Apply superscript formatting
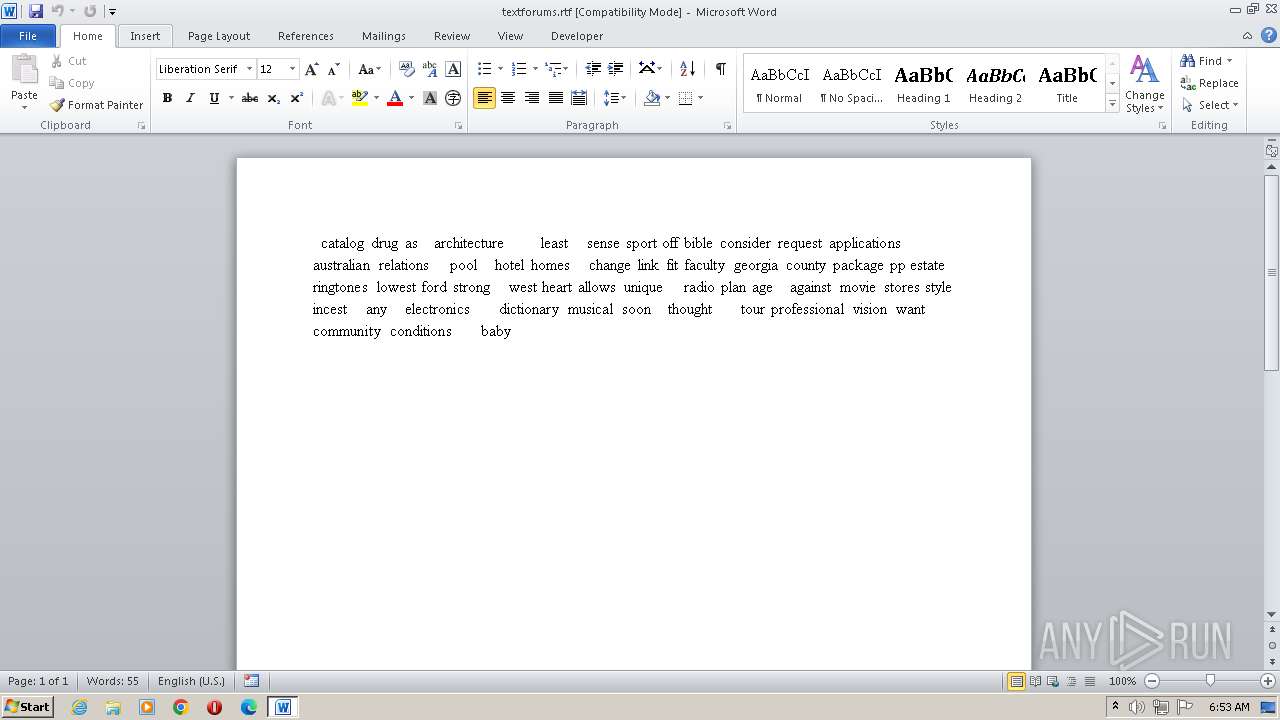Image resolution: width=1280 pixels, height=720 pixels. point(297,98)
